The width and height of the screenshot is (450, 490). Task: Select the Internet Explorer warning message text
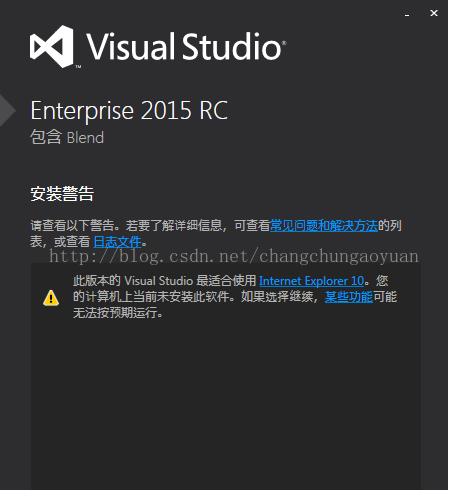[235, 297]
